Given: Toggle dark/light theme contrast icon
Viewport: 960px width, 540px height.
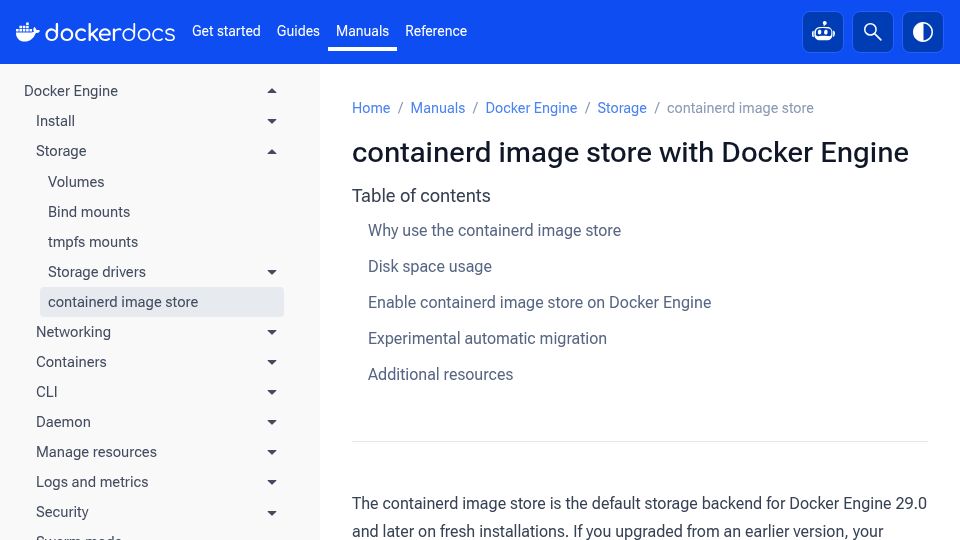Looking at the screenshot, I should 923,32.
